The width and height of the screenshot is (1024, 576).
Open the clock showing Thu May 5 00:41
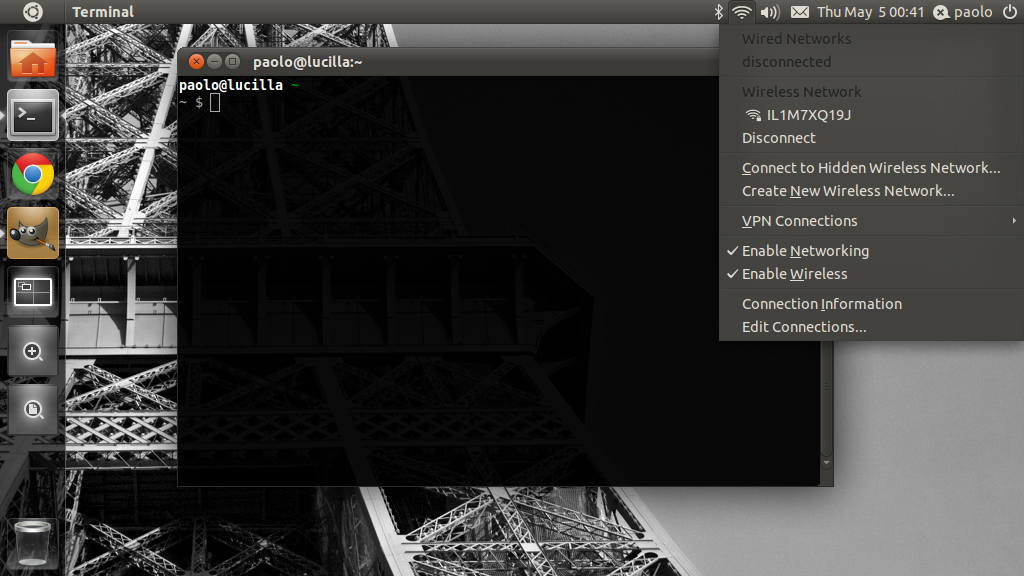coord(870,12)
